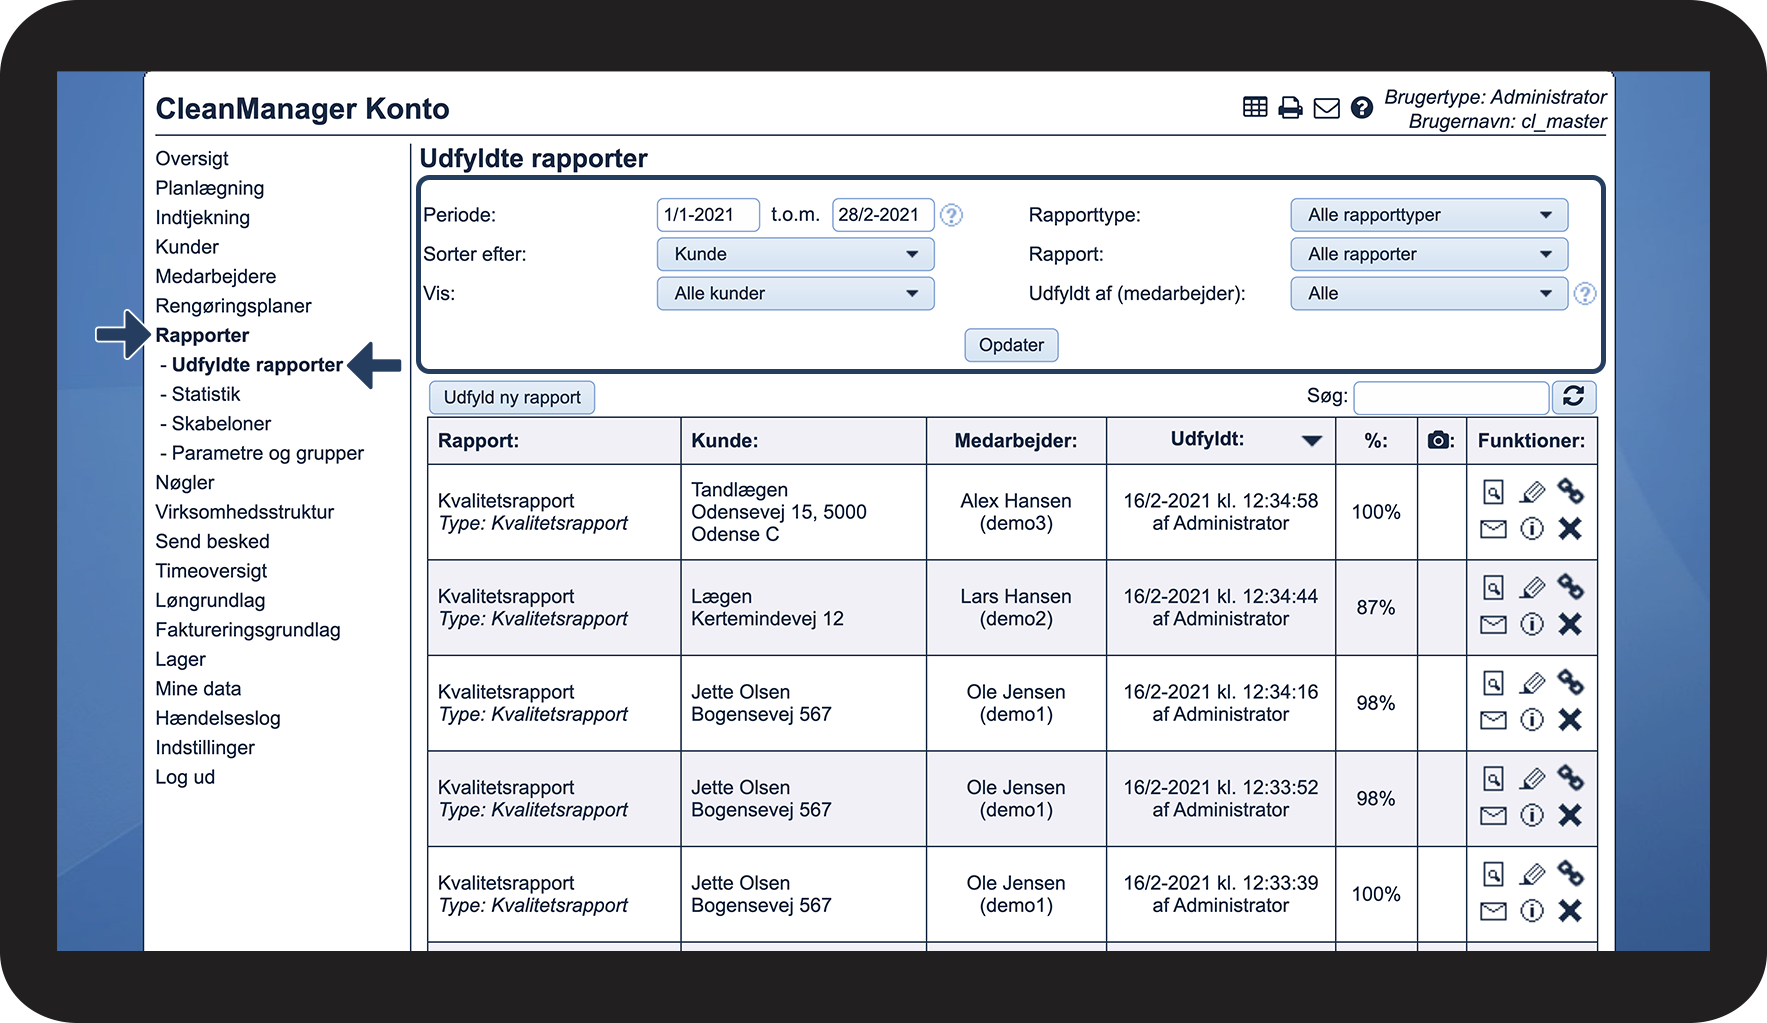The width and height of the screenshot is (1767, 1023).
Task: Click the Søg search input field
Action: [x=1450, y=397]
